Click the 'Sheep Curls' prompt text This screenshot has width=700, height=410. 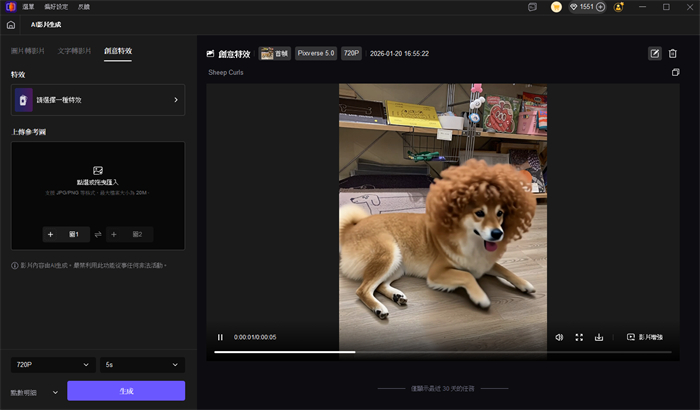pos(226,72)
